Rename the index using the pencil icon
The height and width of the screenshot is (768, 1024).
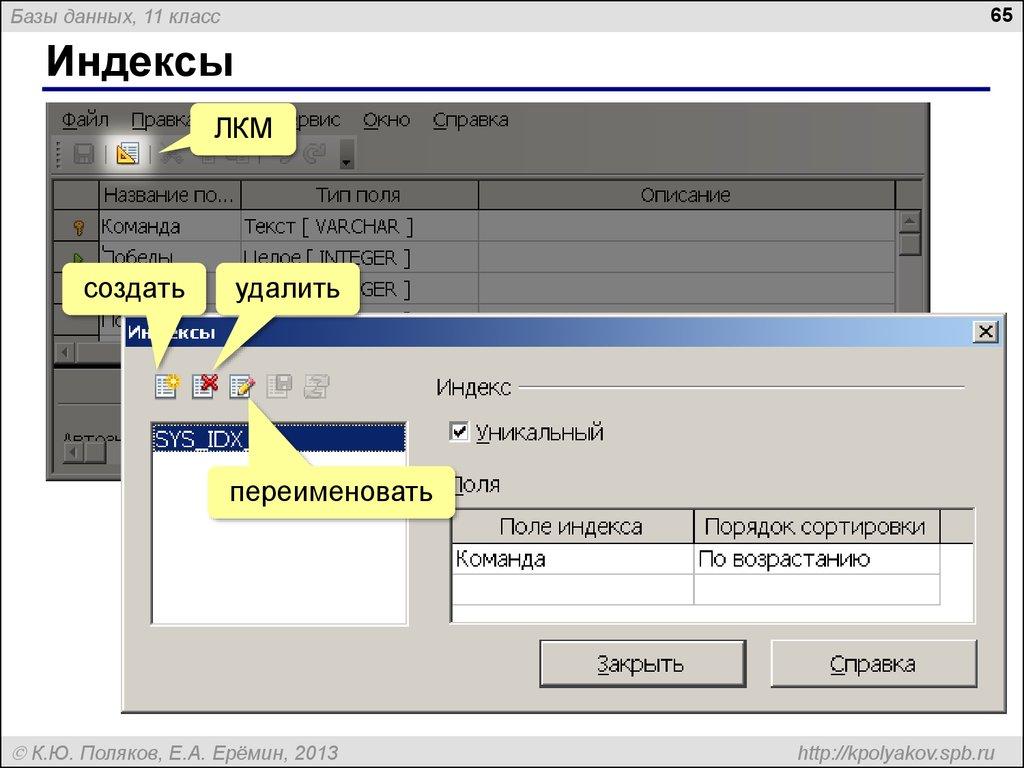(241, 386)
